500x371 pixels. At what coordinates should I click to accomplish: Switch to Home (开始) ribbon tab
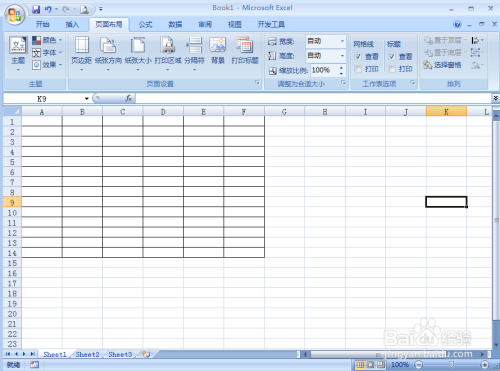pyautogui.click(x=43, y=24)
